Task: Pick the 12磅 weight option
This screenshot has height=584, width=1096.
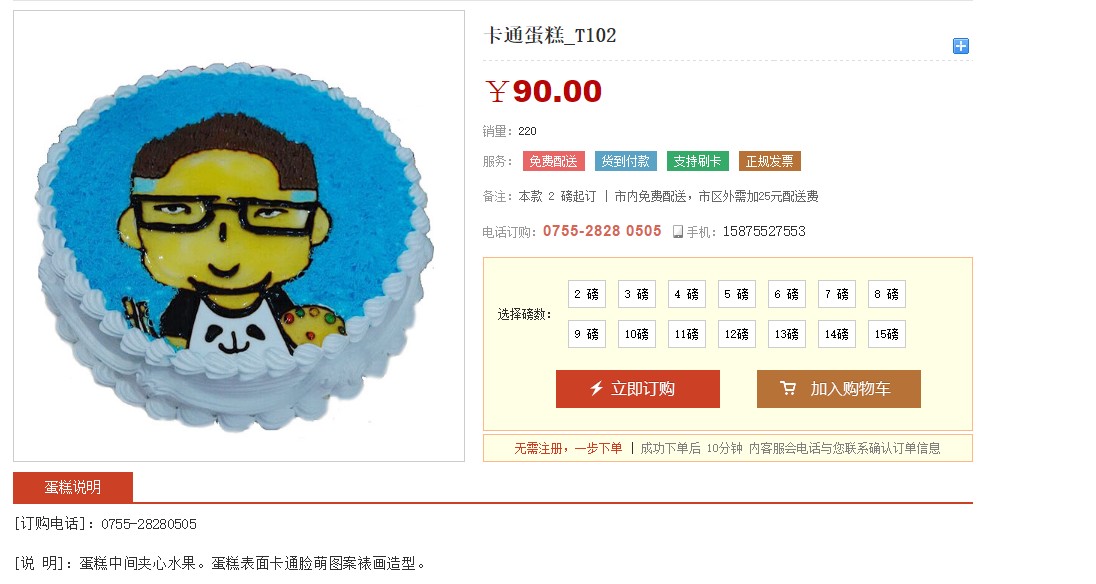Action: point(737,334)
